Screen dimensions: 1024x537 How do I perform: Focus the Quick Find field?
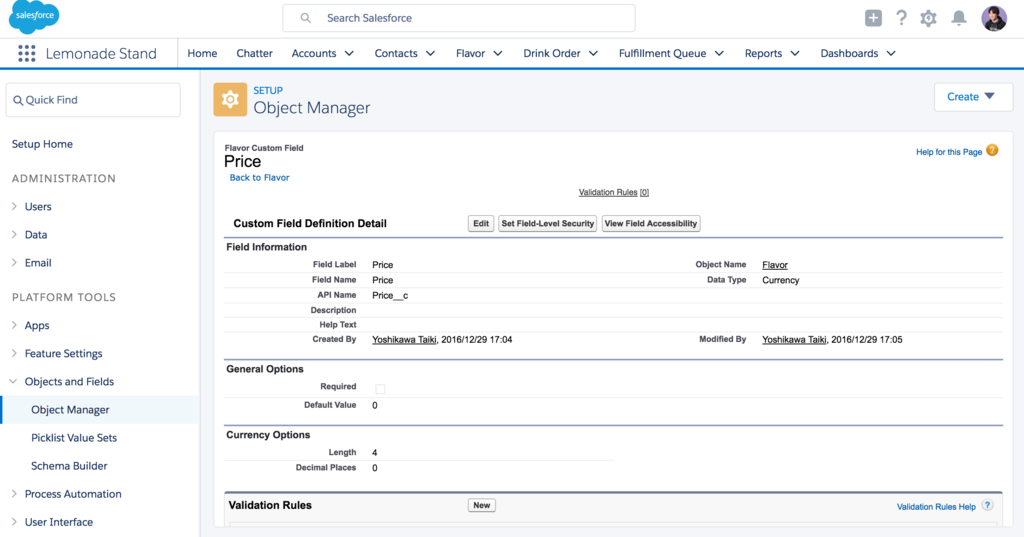point(93,100)
